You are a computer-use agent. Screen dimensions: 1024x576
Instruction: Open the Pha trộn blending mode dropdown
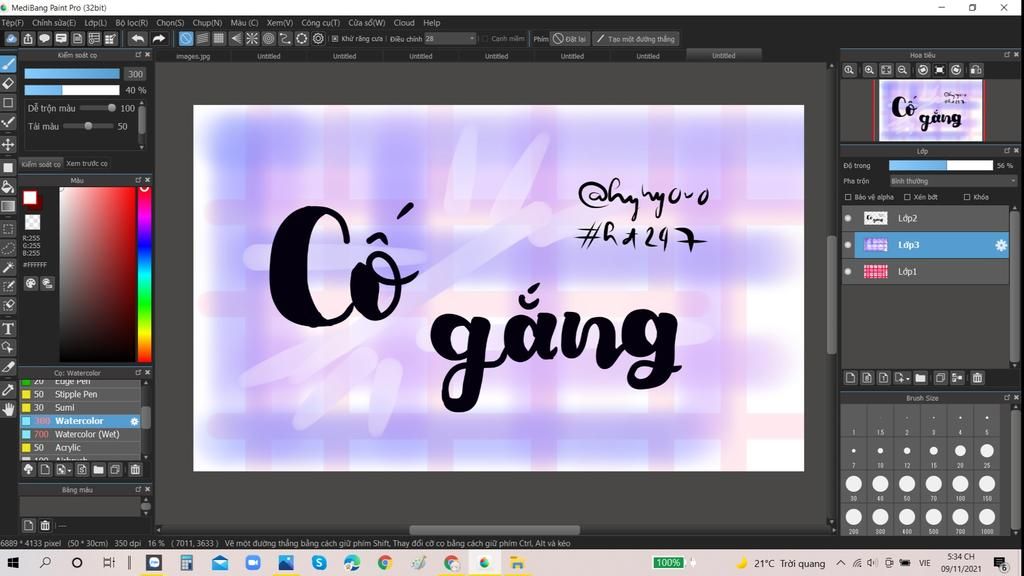(953, 181)
